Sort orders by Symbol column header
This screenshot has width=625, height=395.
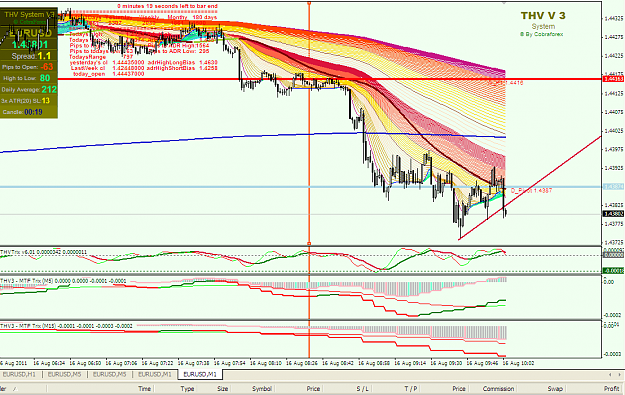(x=262, y=389)
